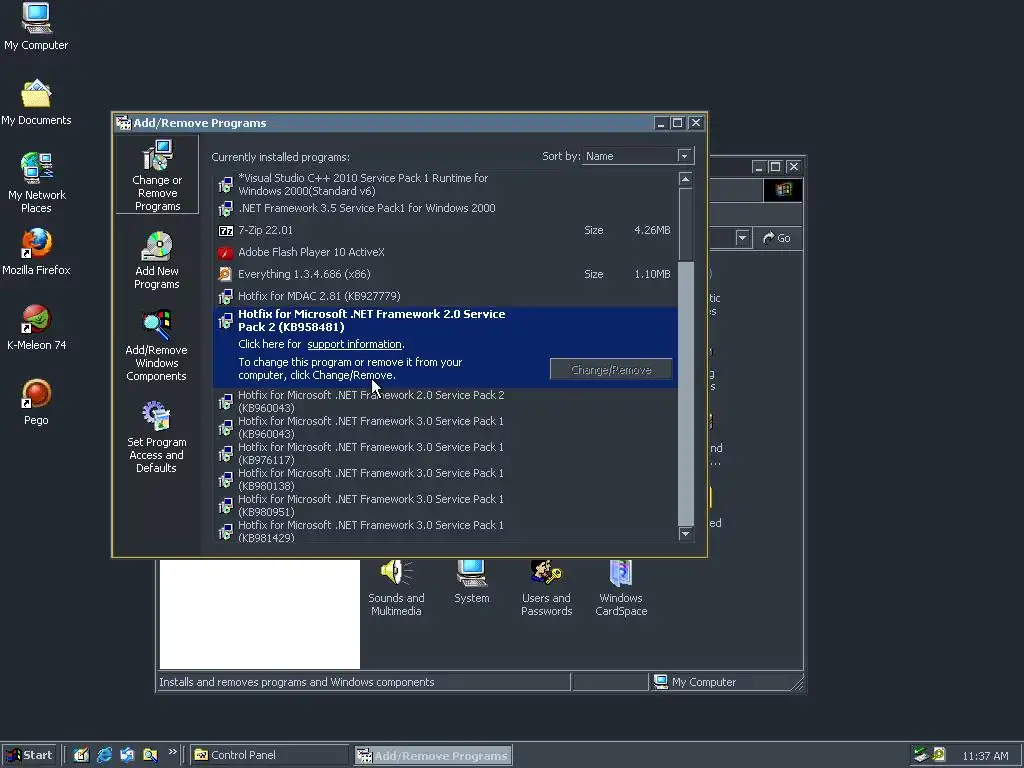Switch to Control Panel taskbar button
The height and width of the screenshot is (768, 1024).
point(270,755)
